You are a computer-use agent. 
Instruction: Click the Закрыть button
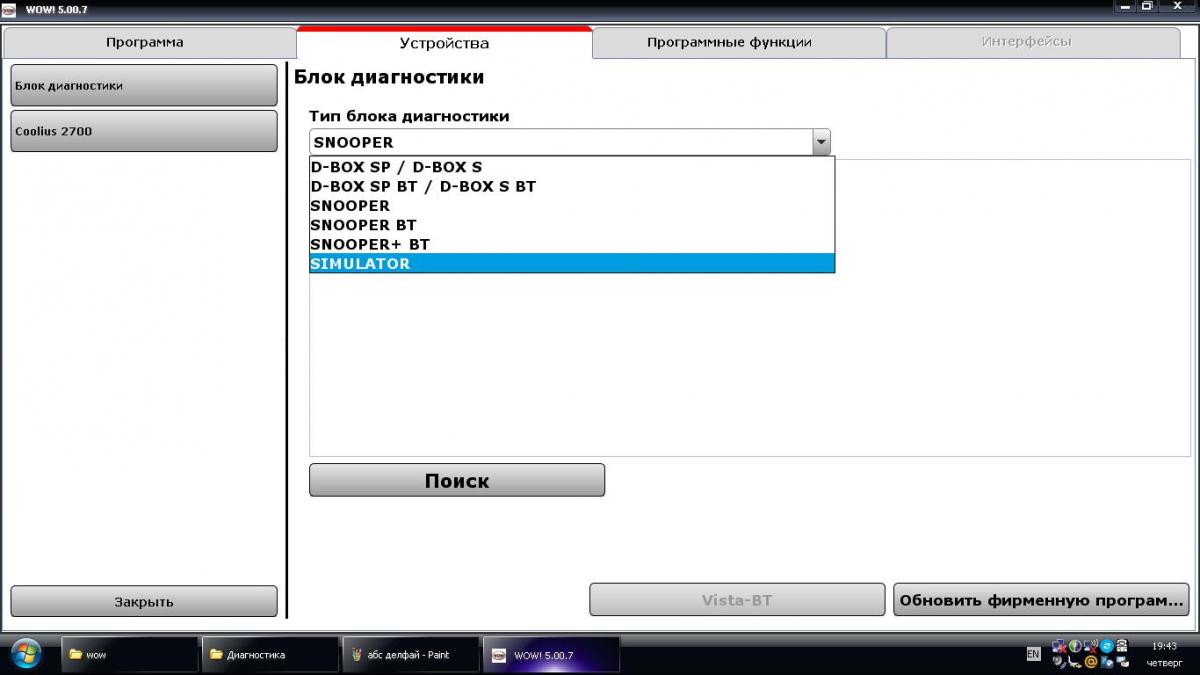tap(144, 601)
